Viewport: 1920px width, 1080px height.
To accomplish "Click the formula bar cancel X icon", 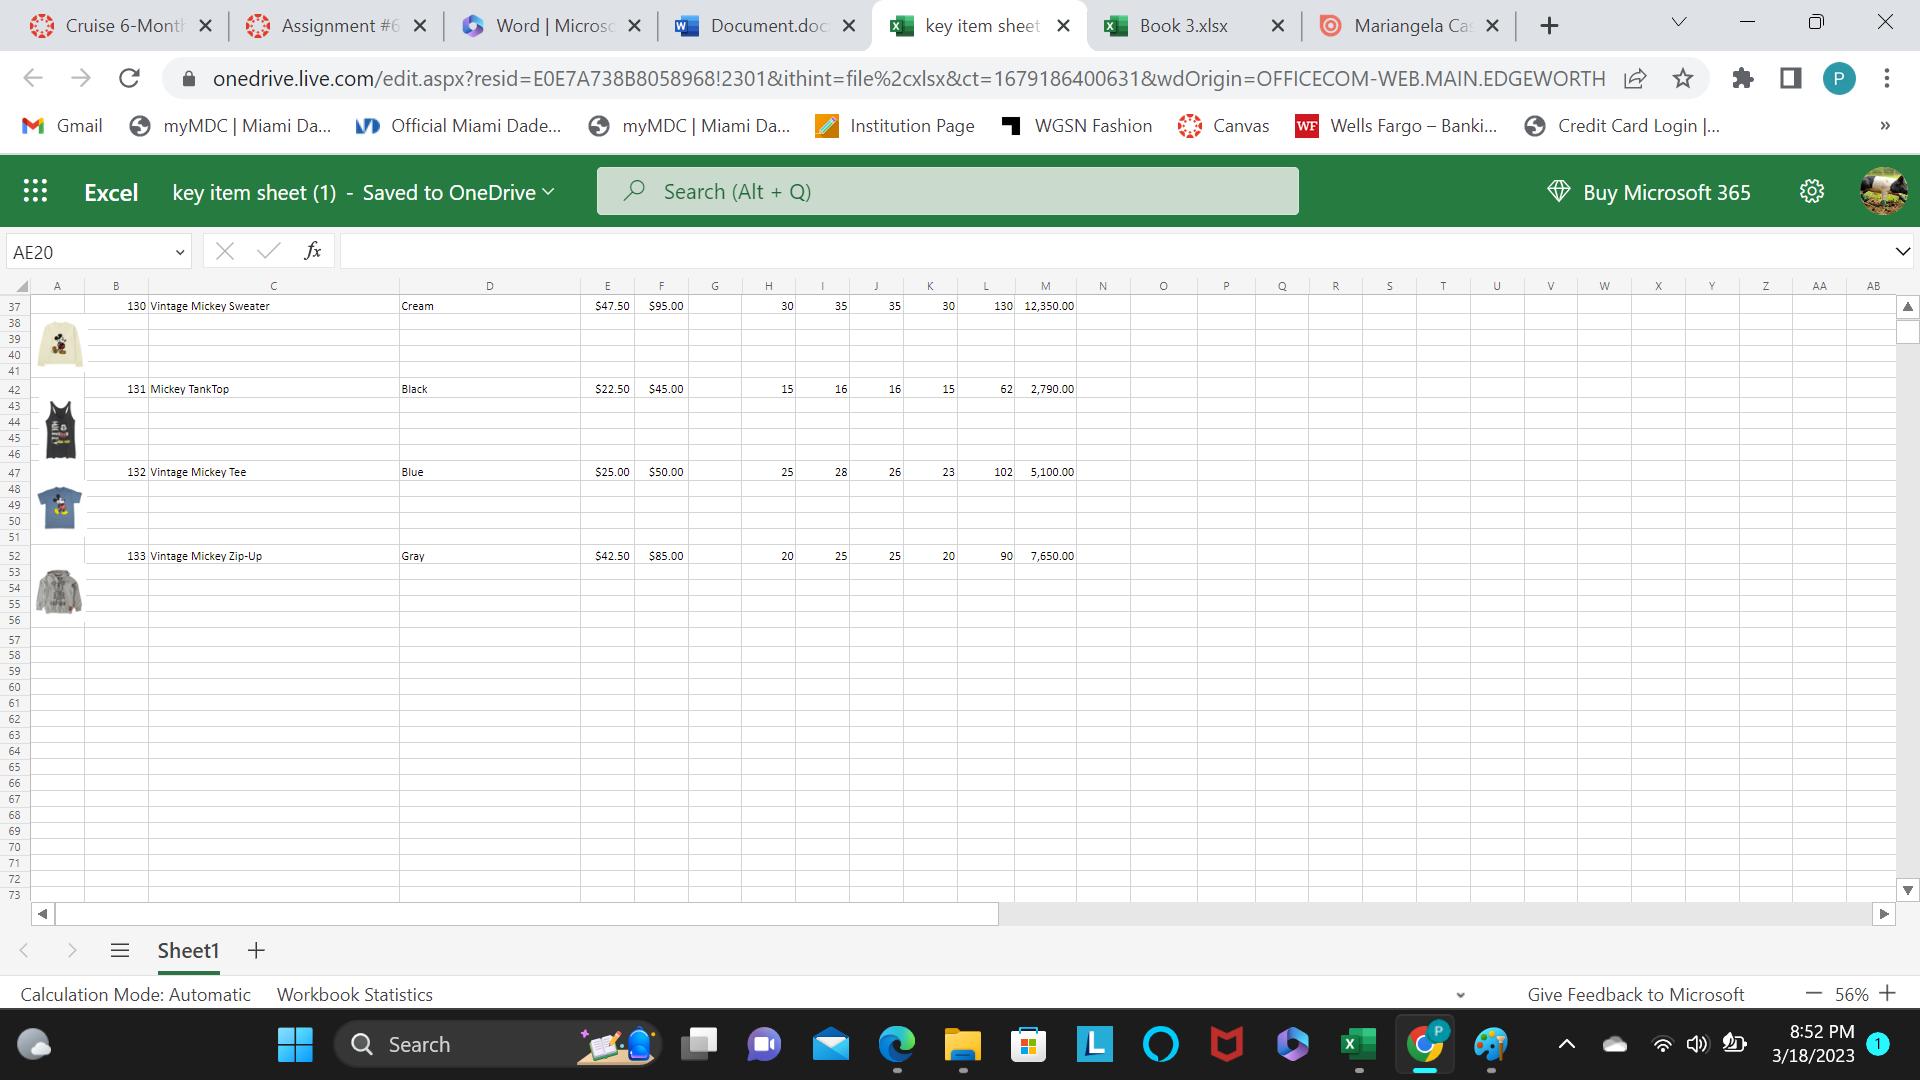I will pyautogui.click(x=225, y=251).
